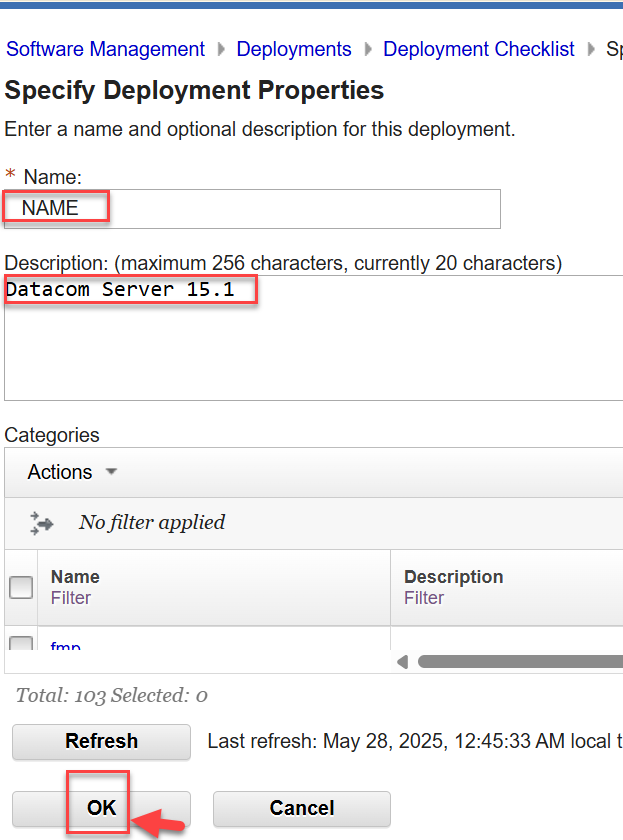The height and width of the screenshot is (840, 623).
Task: Toggle the select-all checkbox in table header
Action: [x=20, y=587]
